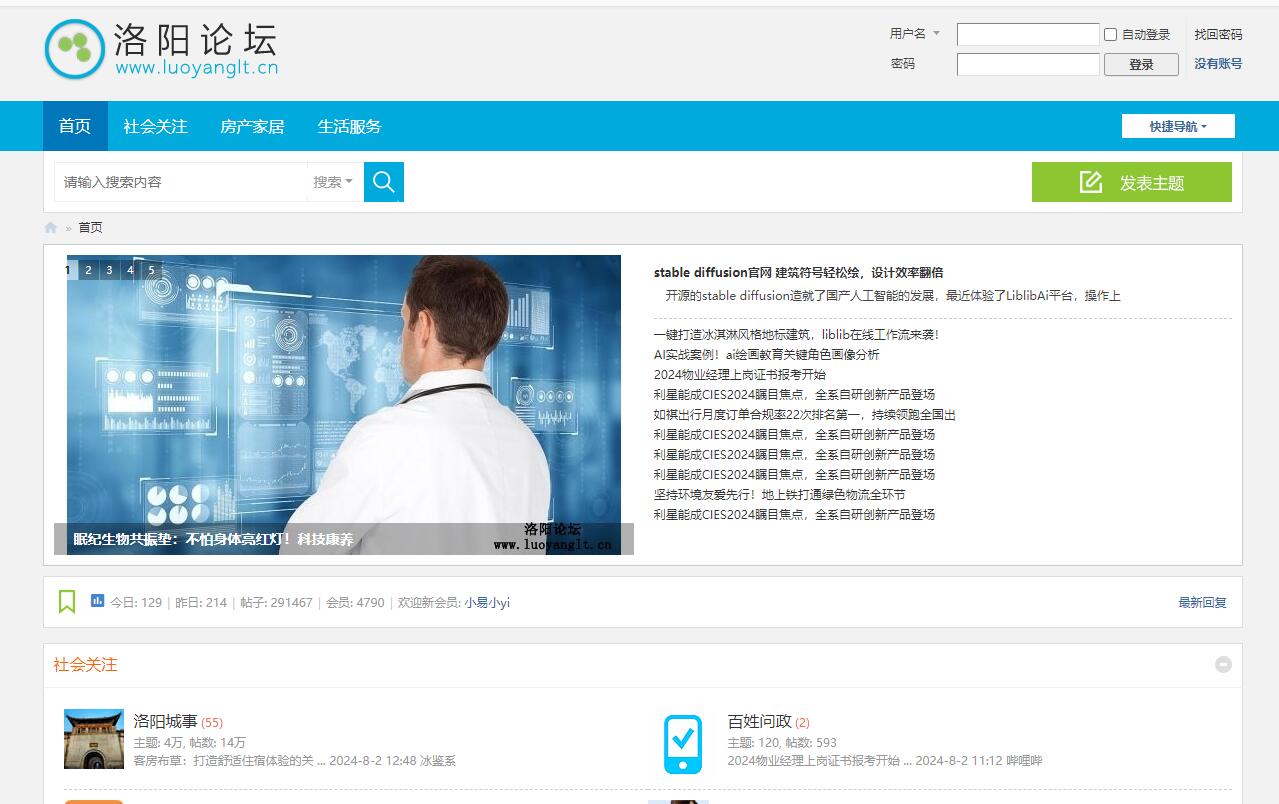The image size is (1279, 804).
Task: Select slide 3 in the image carousel
Action: [109, 270]
